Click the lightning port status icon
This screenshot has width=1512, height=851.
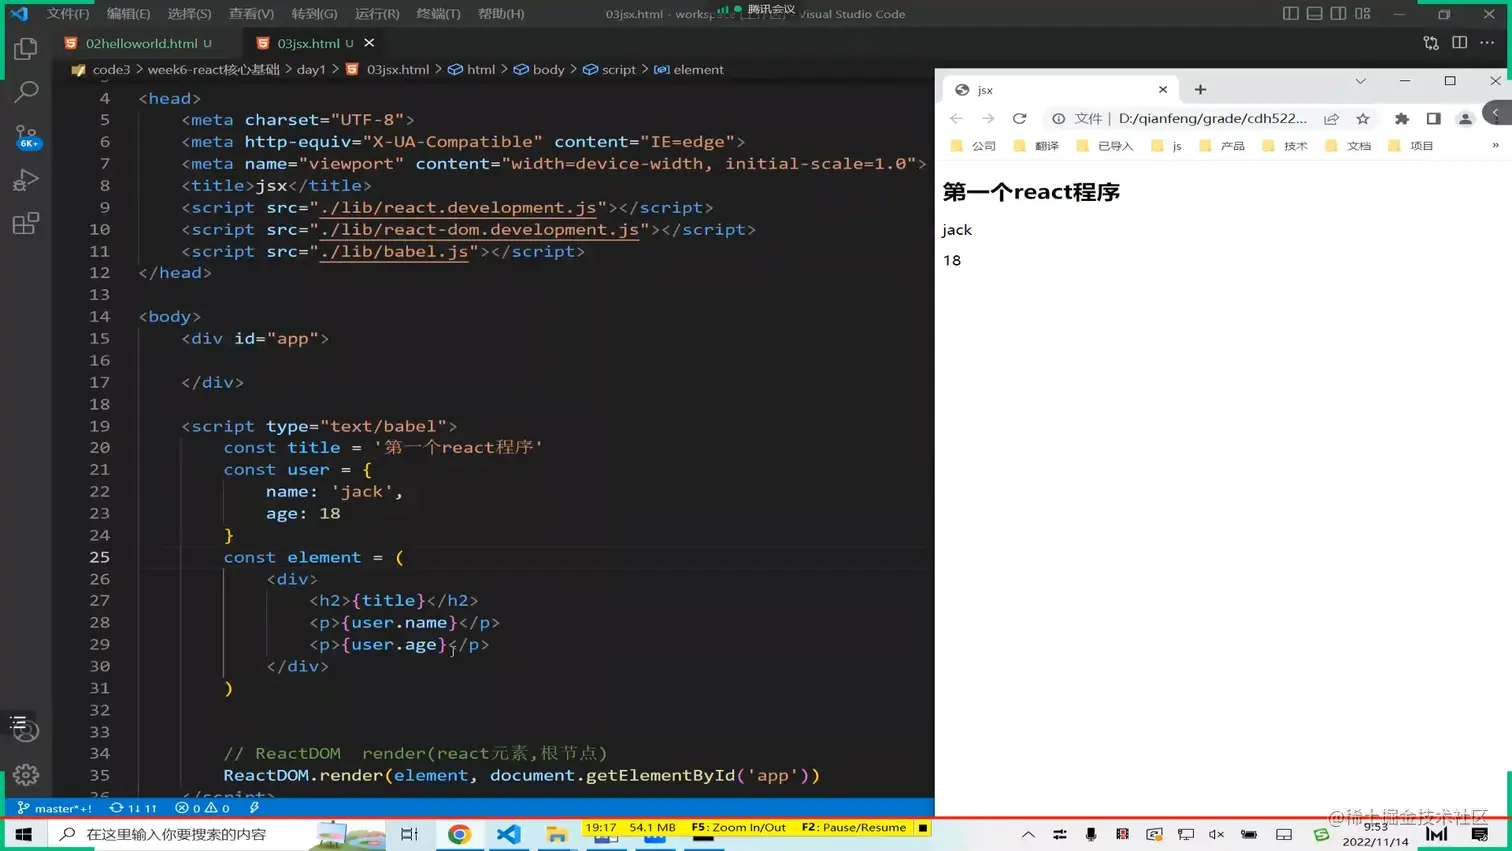click(x=254, y=808)
